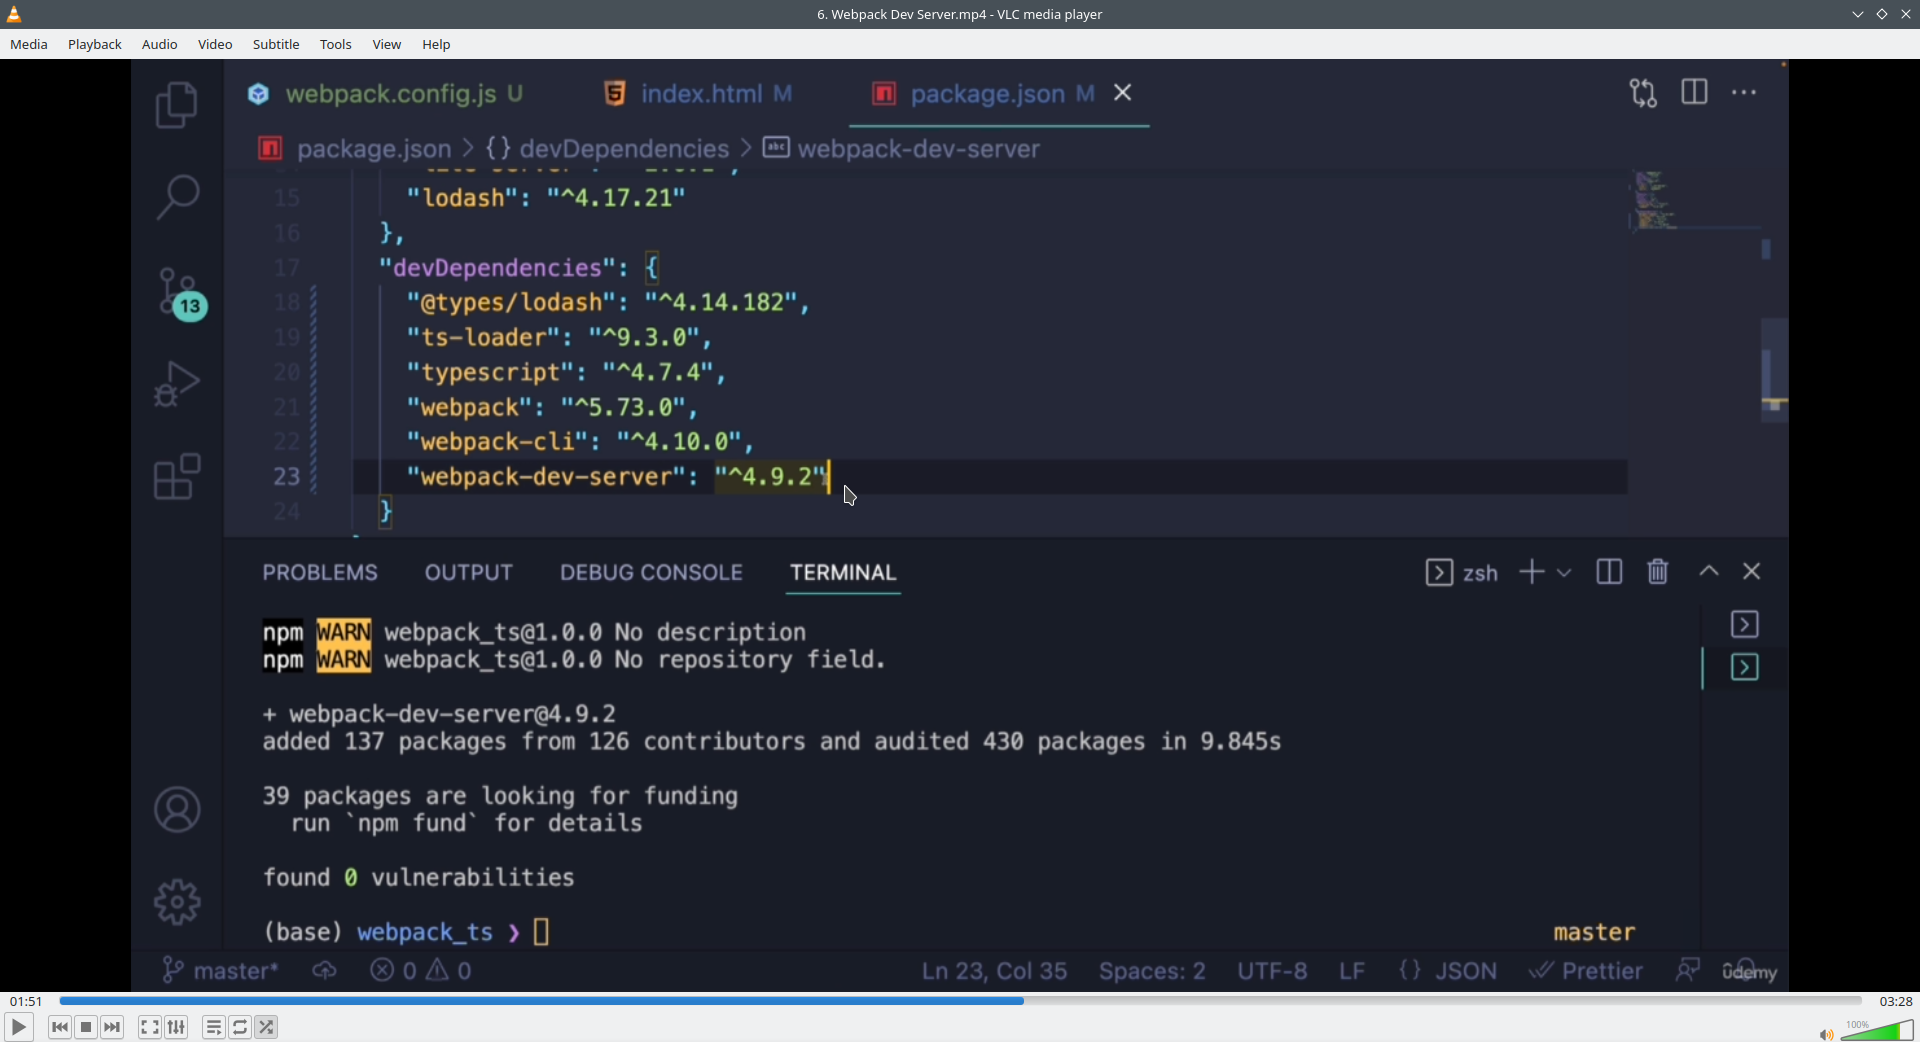
Task: Close the package.json editor tab
Action: [1123, 93]
